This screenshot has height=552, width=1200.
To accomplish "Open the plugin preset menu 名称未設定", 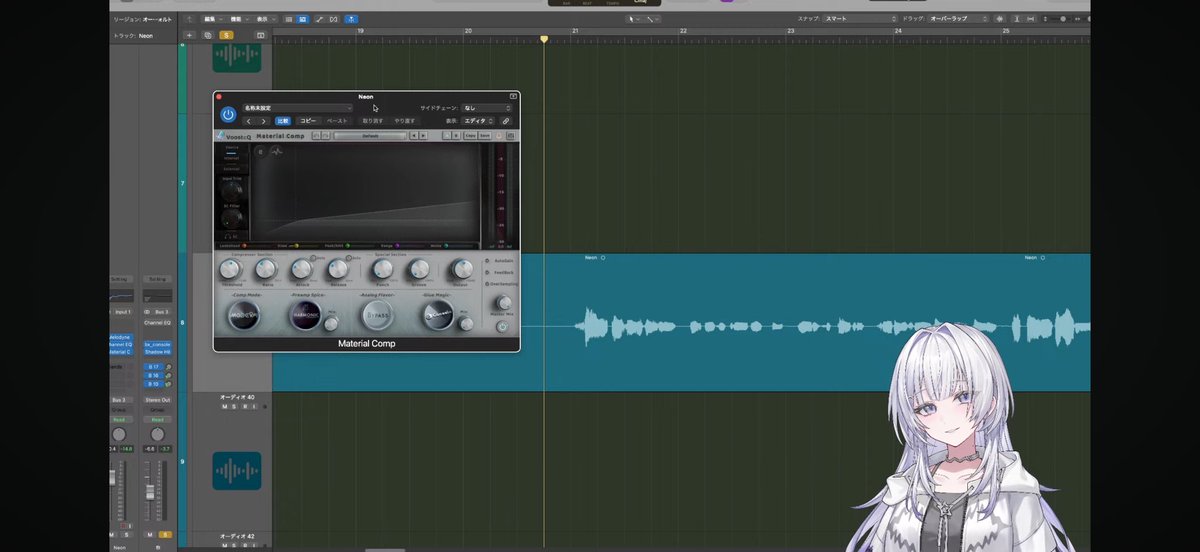I will click(x=297, y=108).
